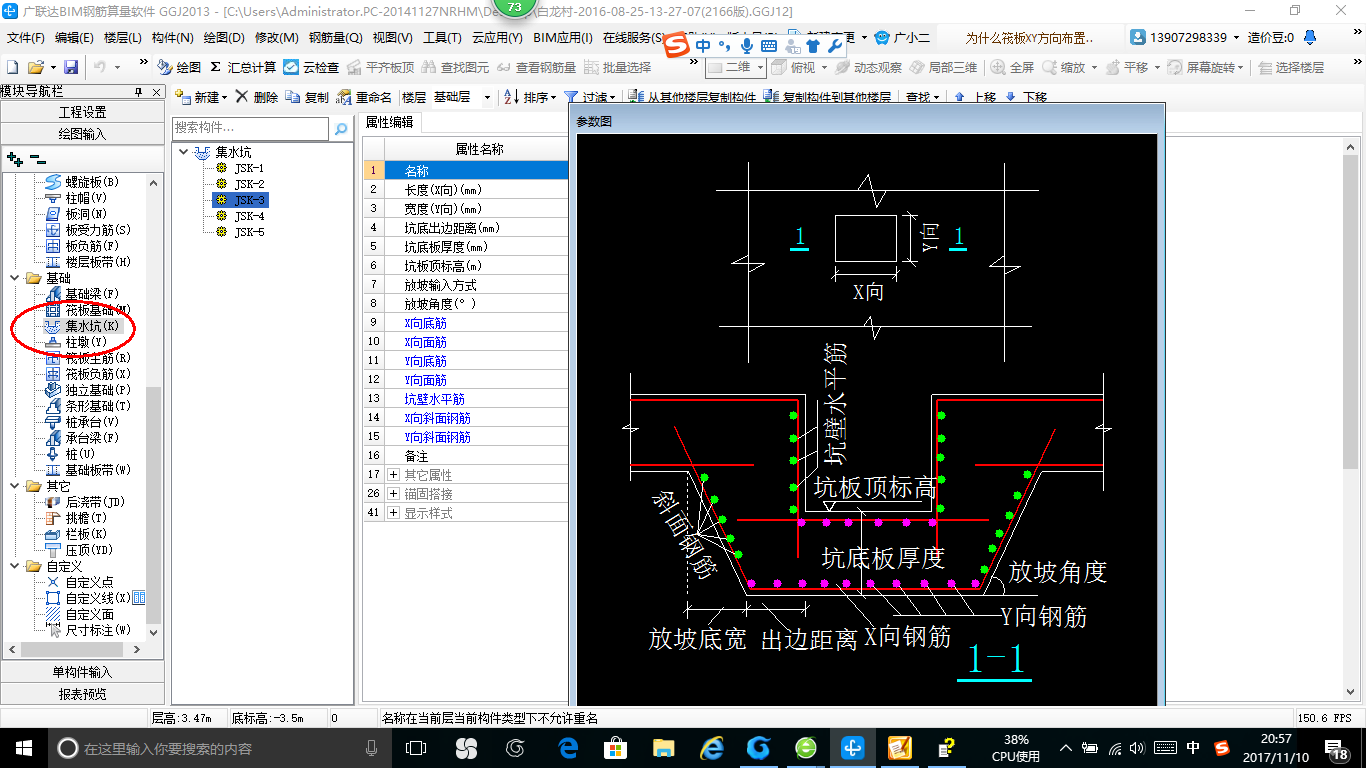The image size is (1366, 768).
Task: Expand the 其它属性 property group
Action: click(x=394, y=475)
